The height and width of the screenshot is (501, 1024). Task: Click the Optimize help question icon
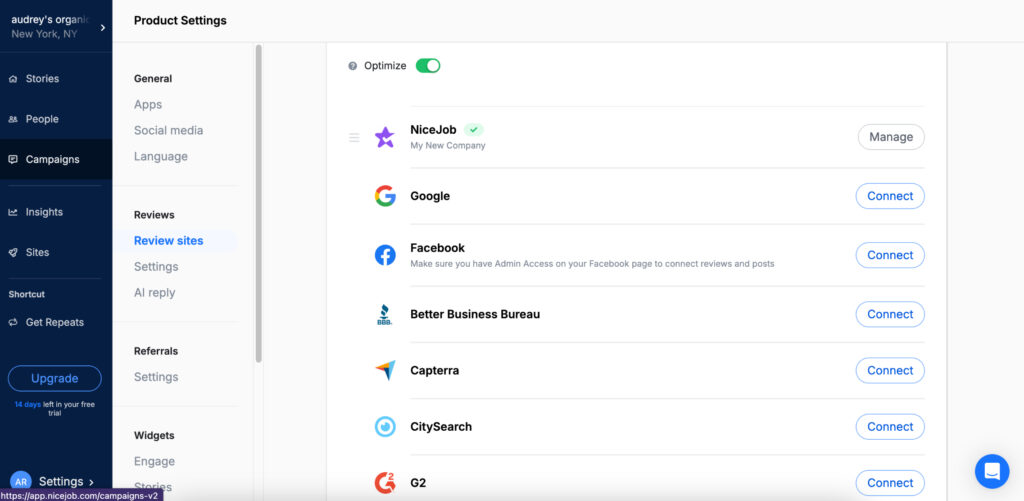353,66
